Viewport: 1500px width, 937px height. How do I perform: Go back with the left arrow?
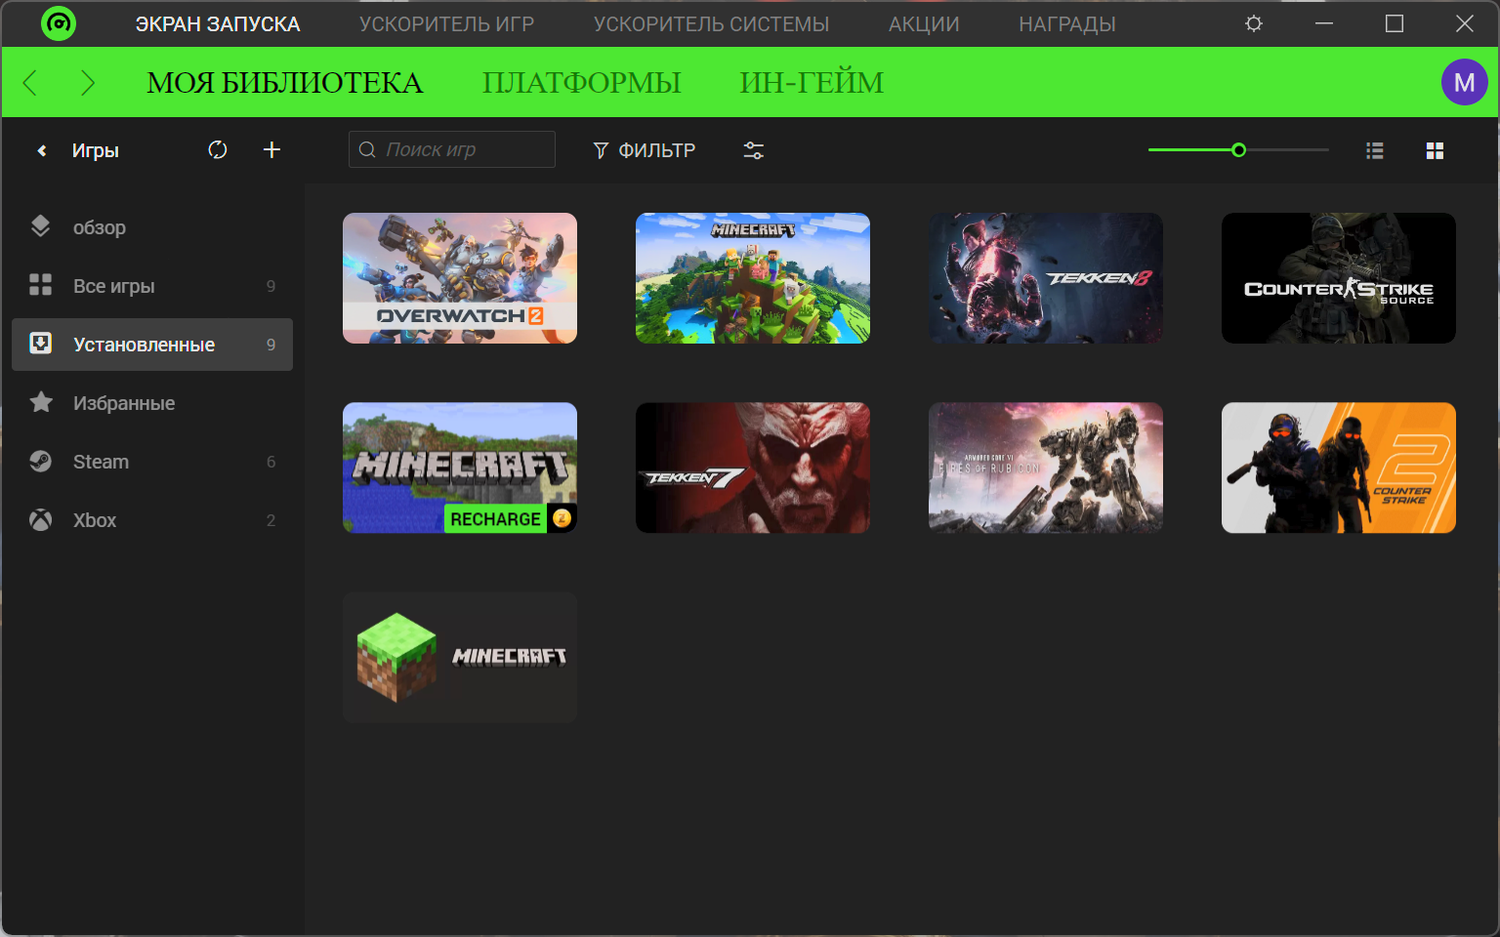30,83
